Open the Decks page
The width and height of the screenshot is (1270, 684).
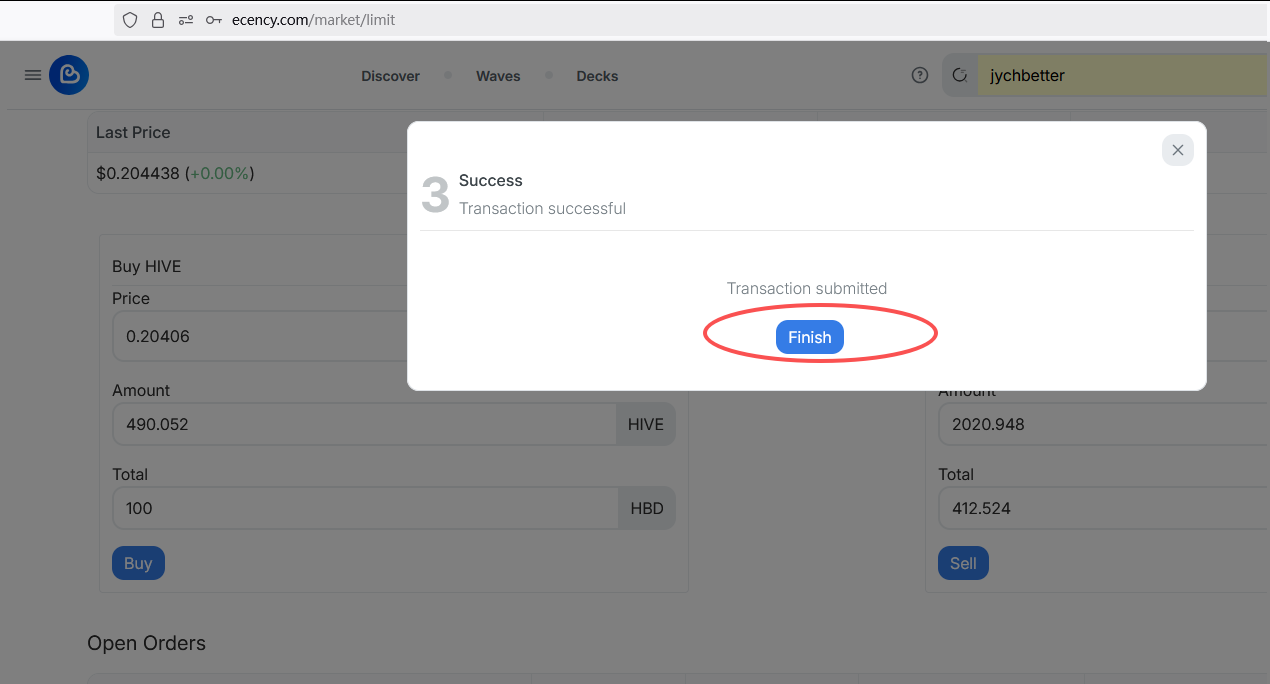597,76
